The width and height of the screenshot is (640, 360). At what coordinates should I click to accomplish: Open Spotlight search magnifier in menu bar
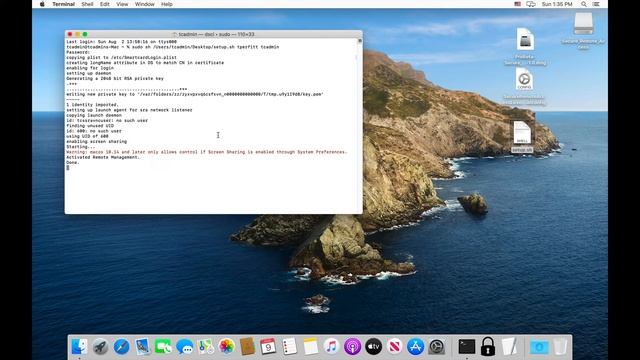584,4
